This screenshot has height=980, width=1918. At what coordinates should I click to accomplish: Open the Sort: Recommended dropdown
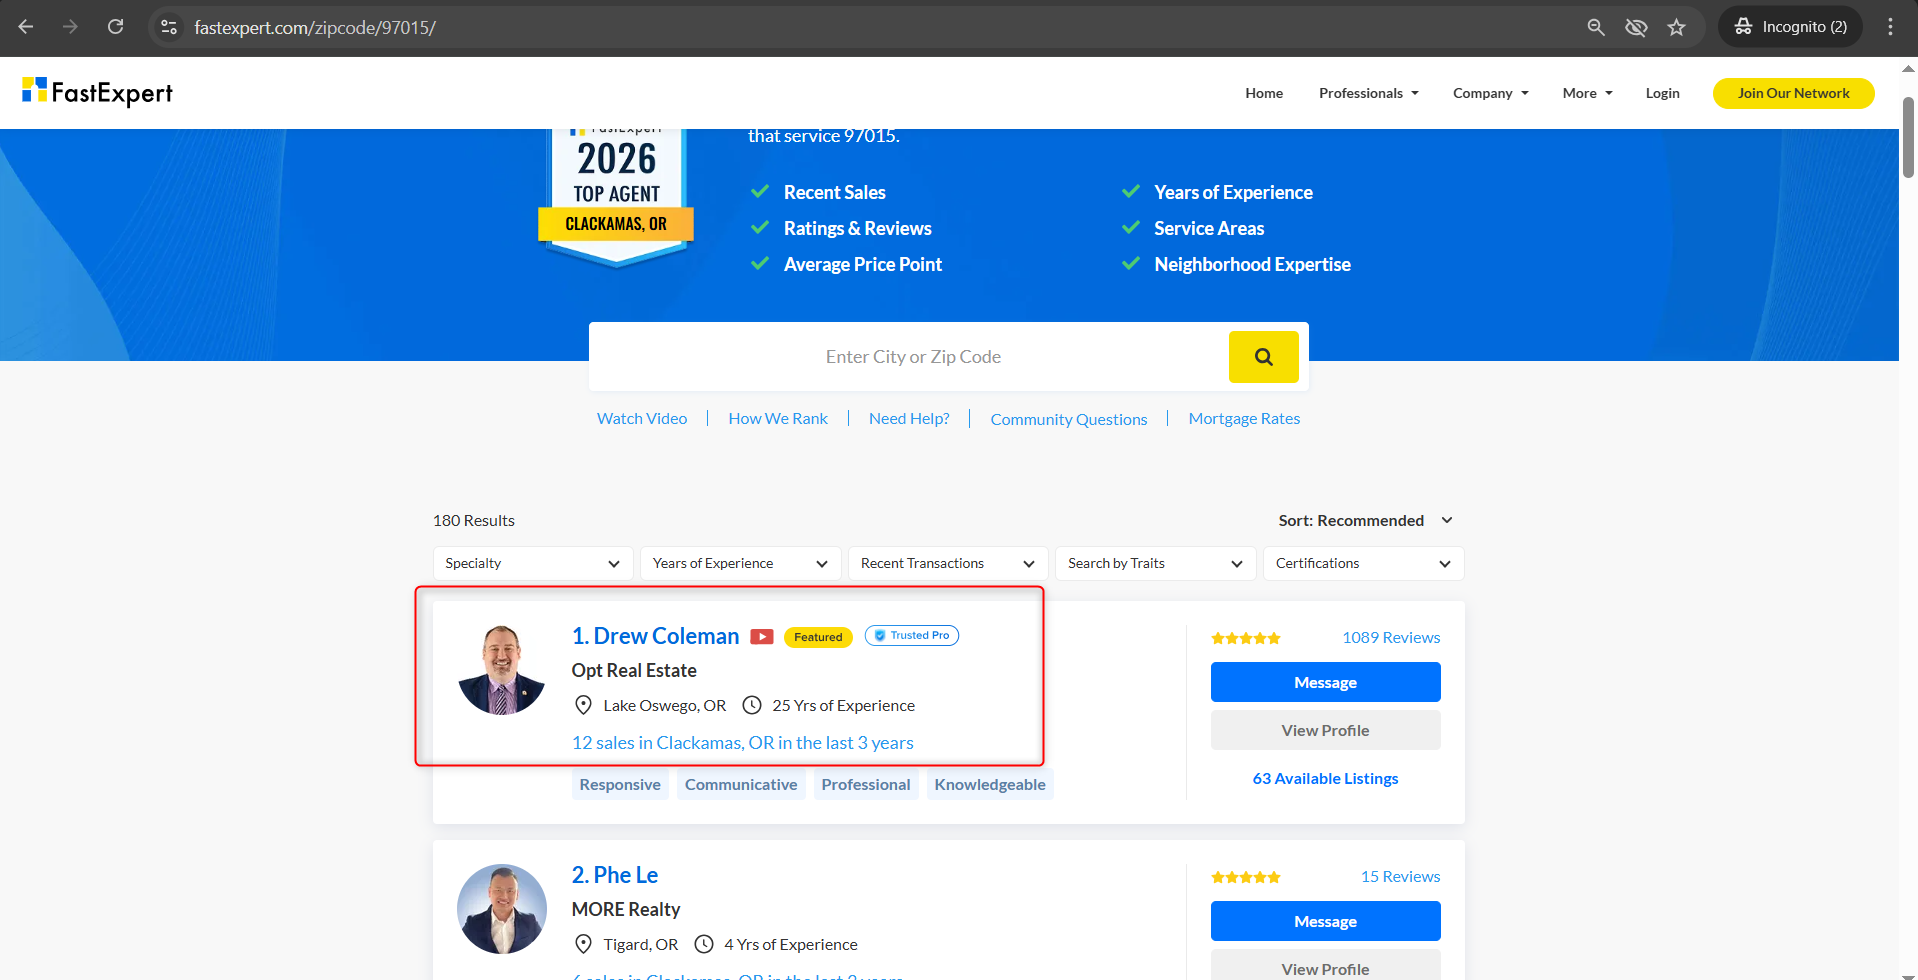click(1365, 521)
